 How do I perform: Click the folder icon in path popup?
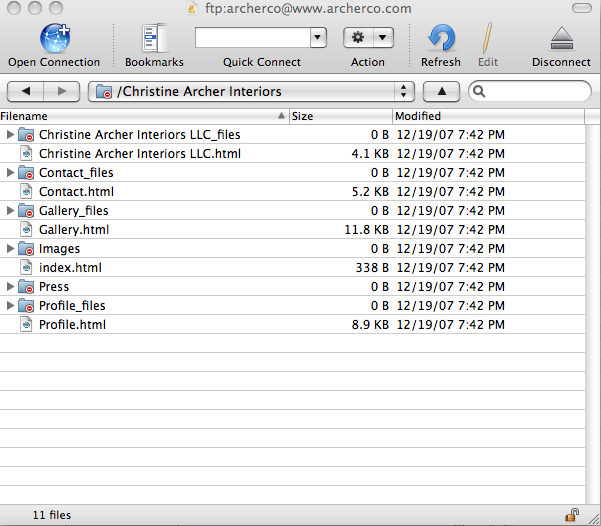point(103,92)
